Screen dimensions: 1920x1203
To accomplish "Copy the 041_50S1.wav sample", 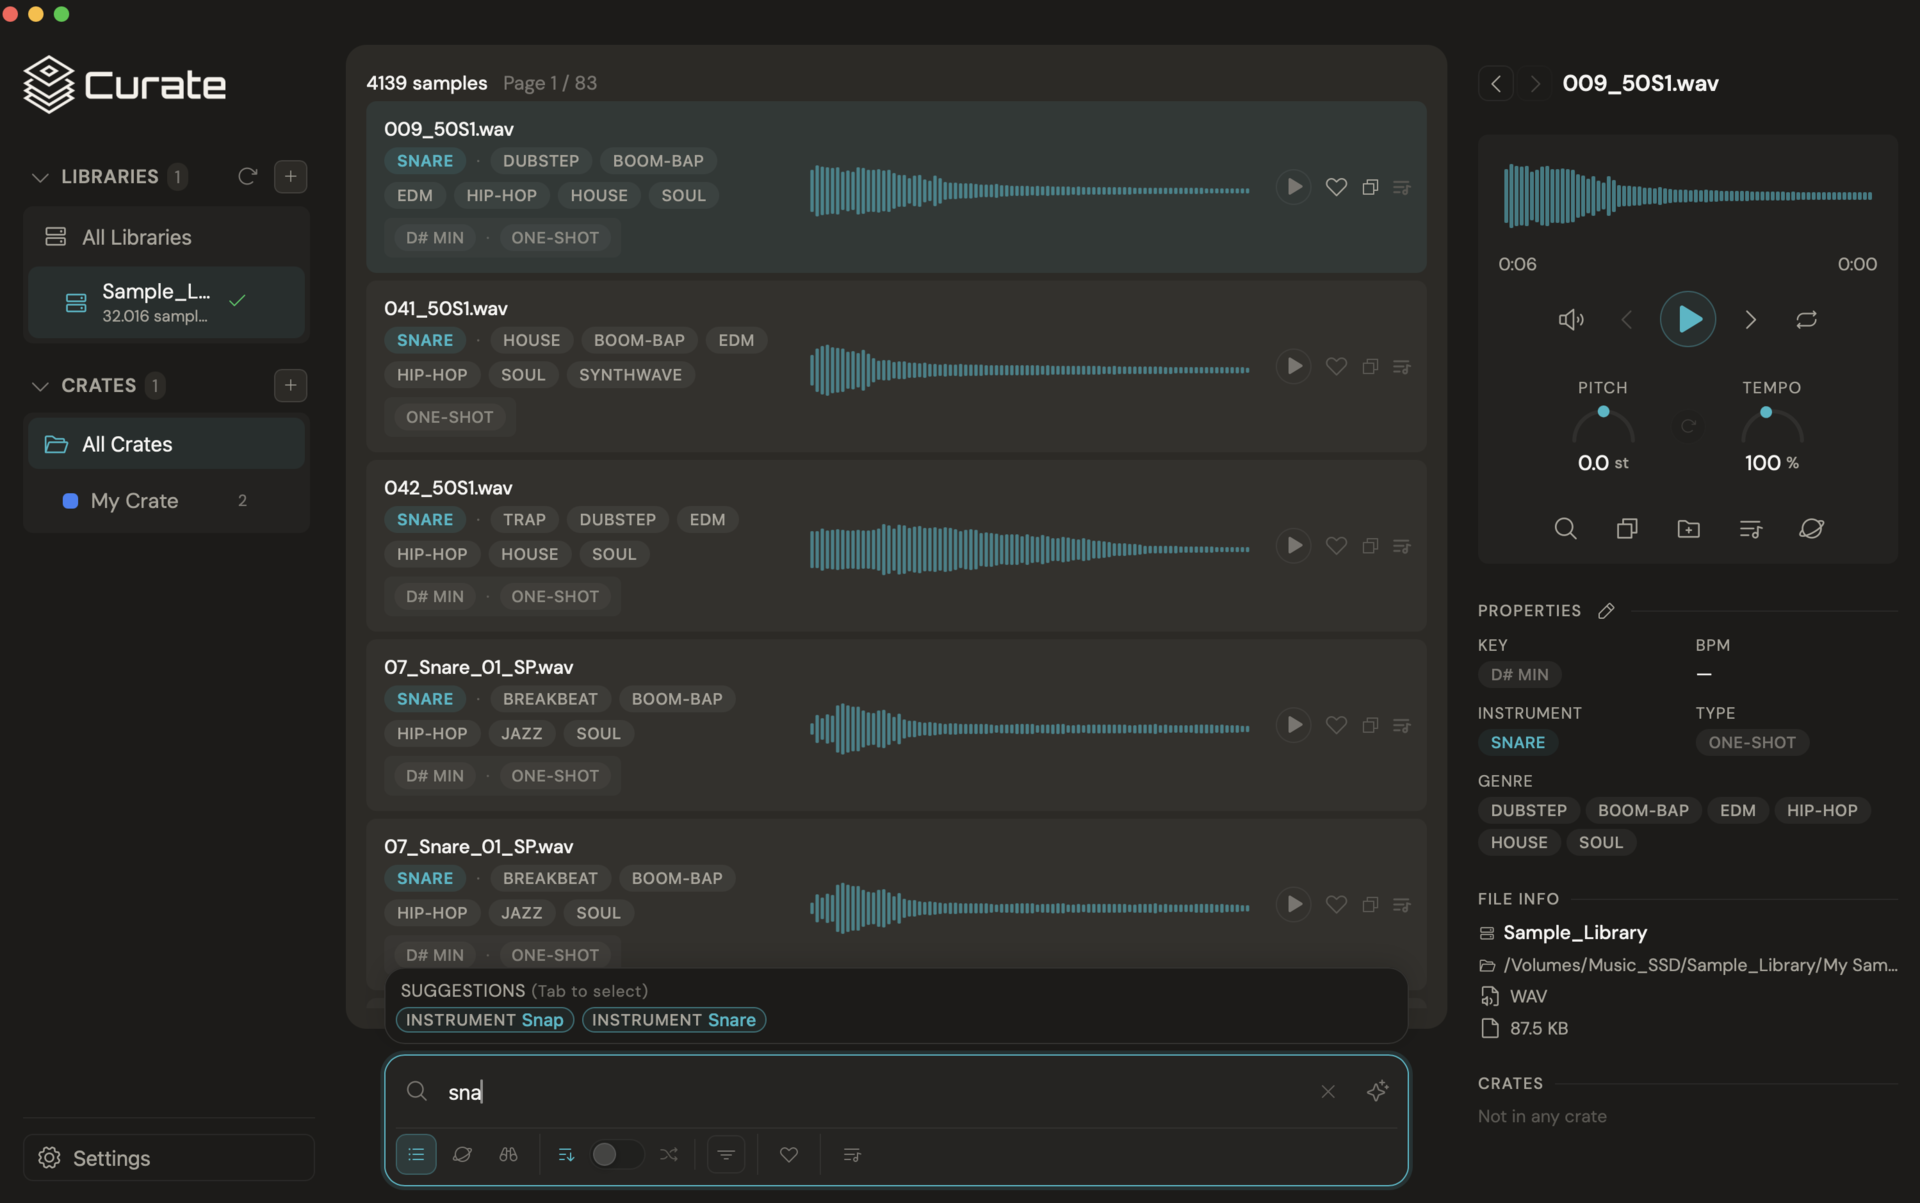I will [1370, 366].
